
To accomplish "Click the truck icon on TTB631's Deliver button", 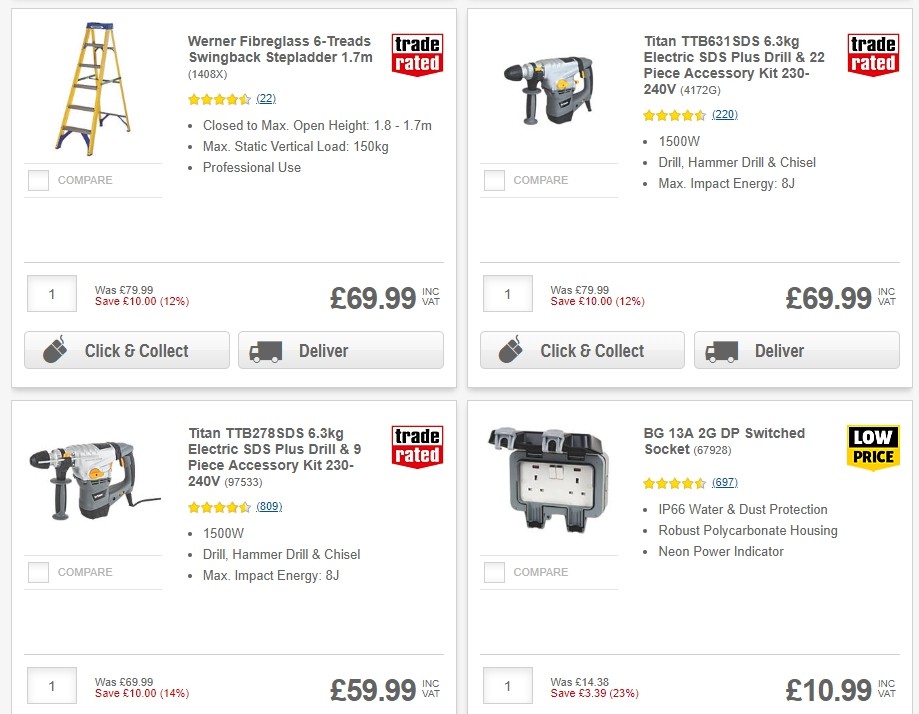I will click(x=722, y=350).
